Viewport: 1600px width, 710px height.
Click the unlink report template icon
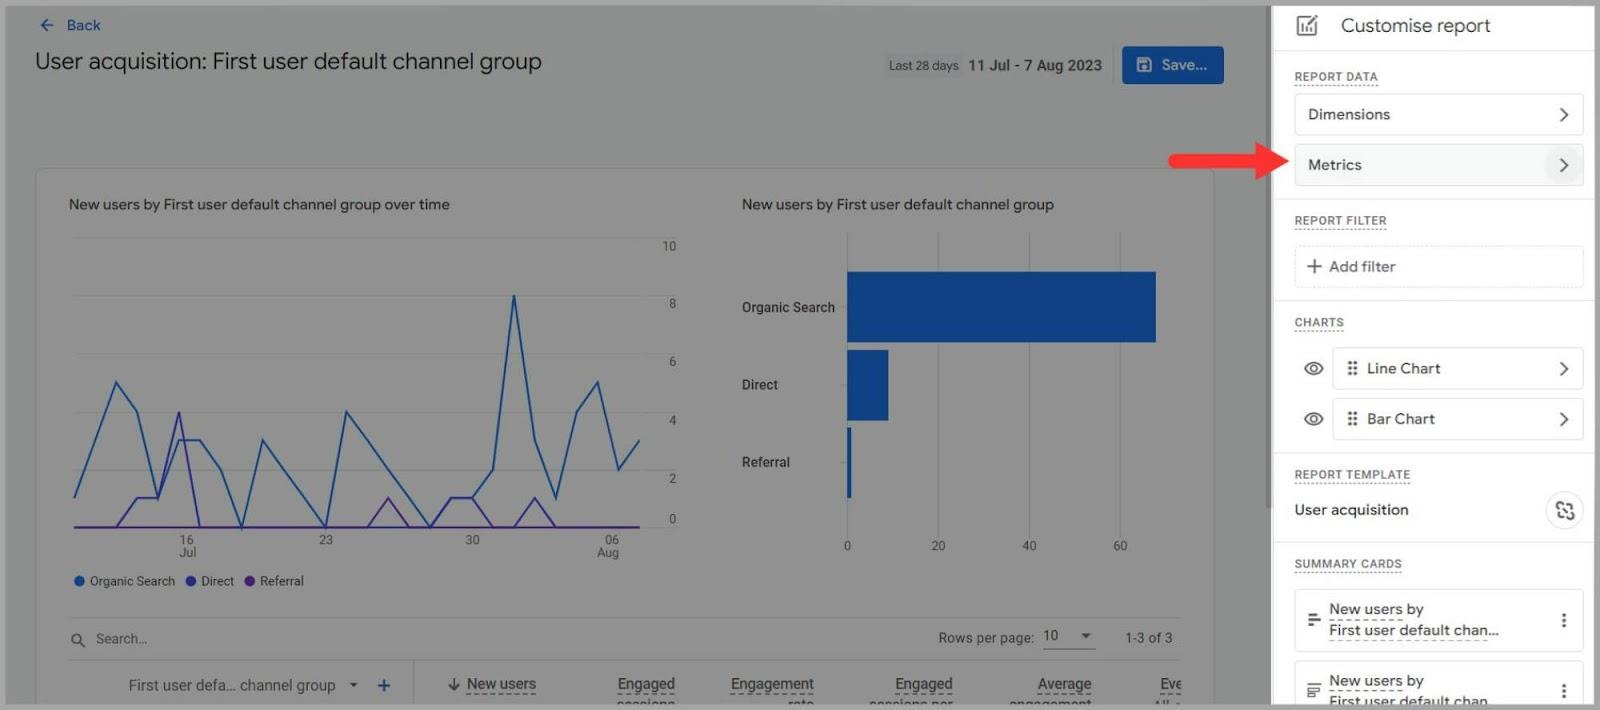point(1564,511)
